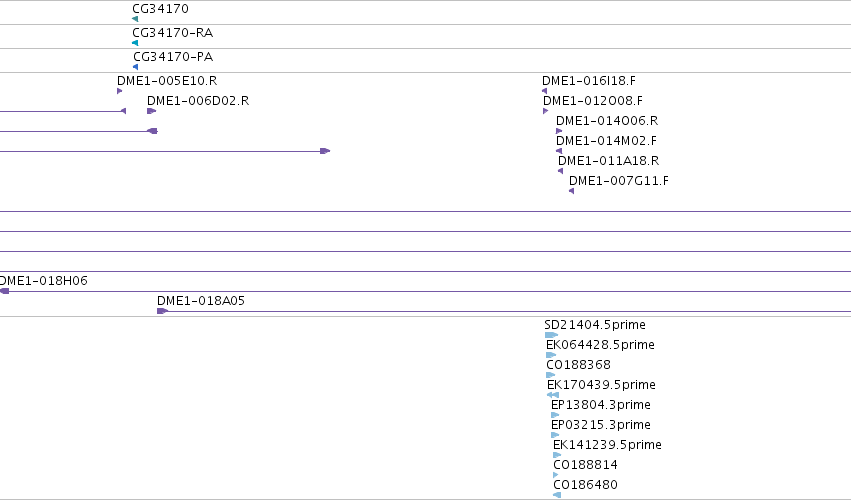Click the CG34170-RA transcript label
This screenshot has height=500, width=851.
point(173,33)
